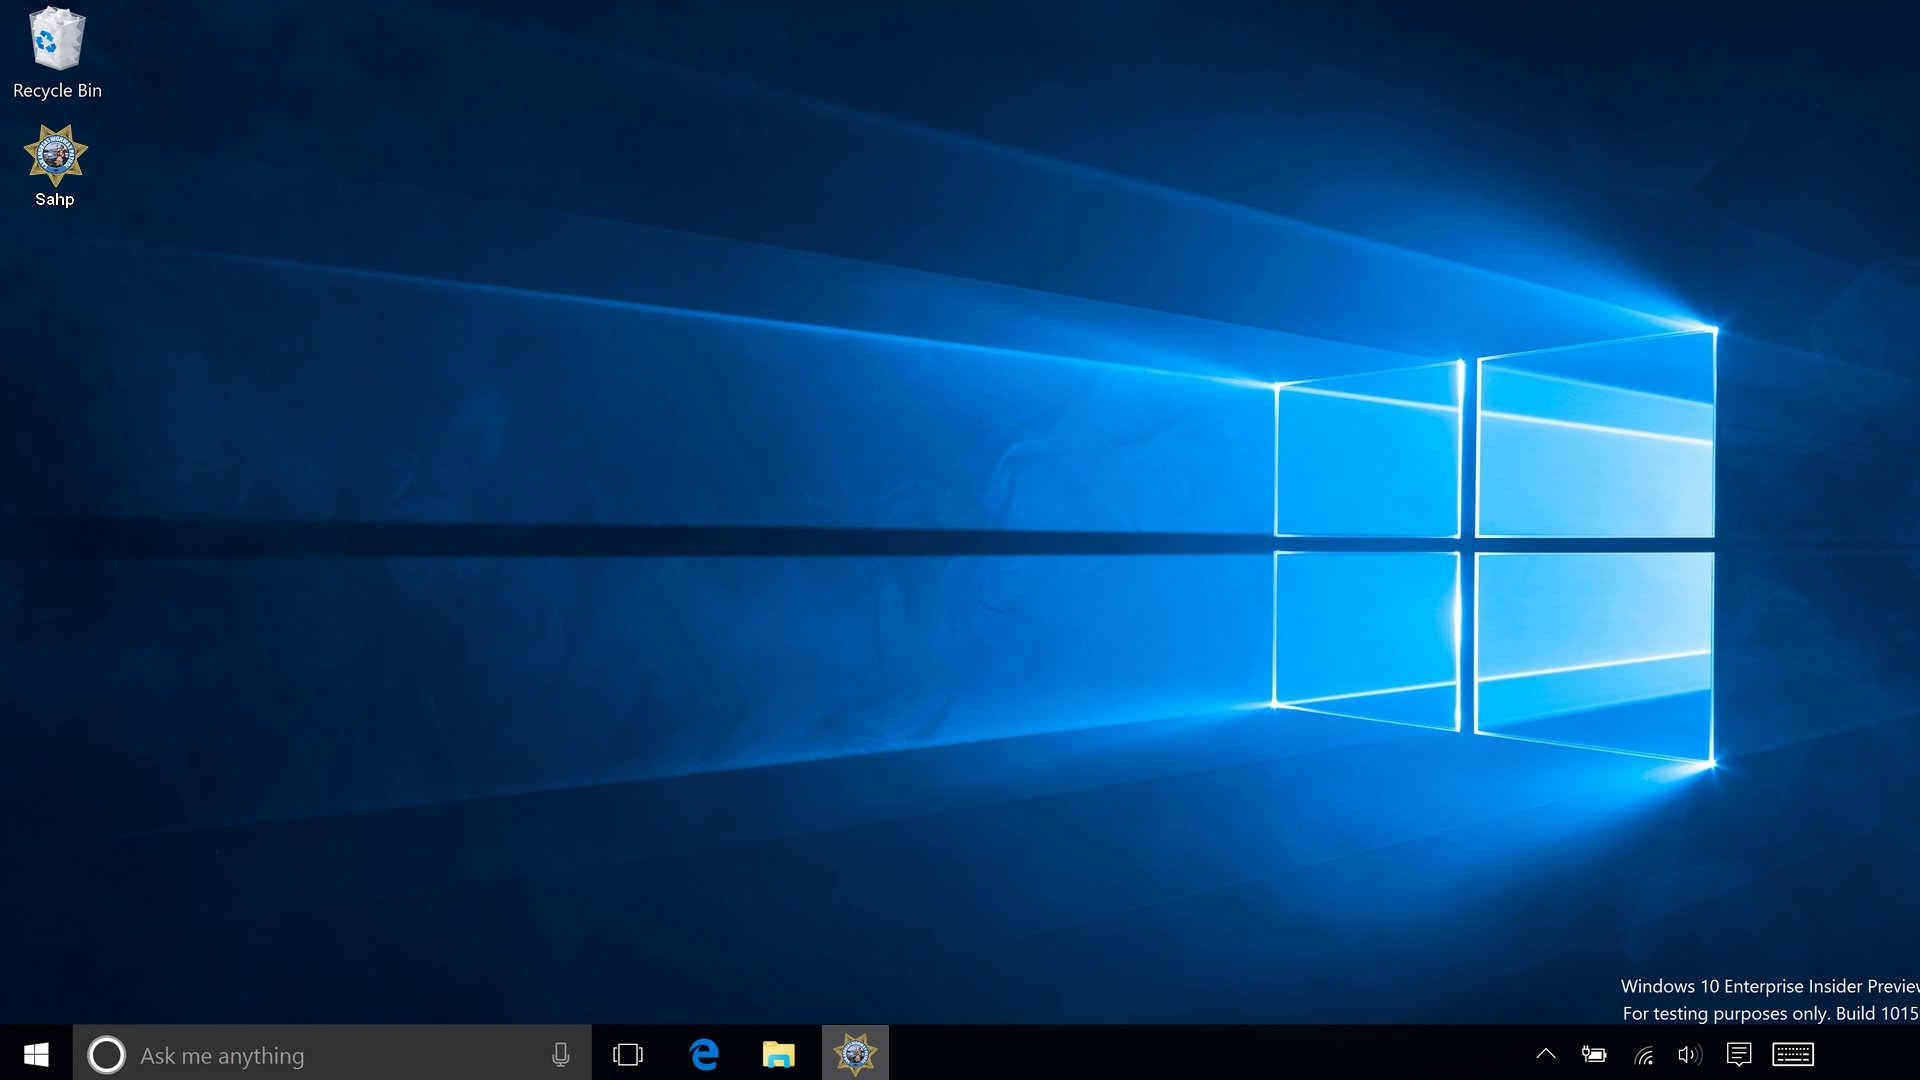
Task: Open the volume speaker control
Action: click(x=1689, y=1054)
